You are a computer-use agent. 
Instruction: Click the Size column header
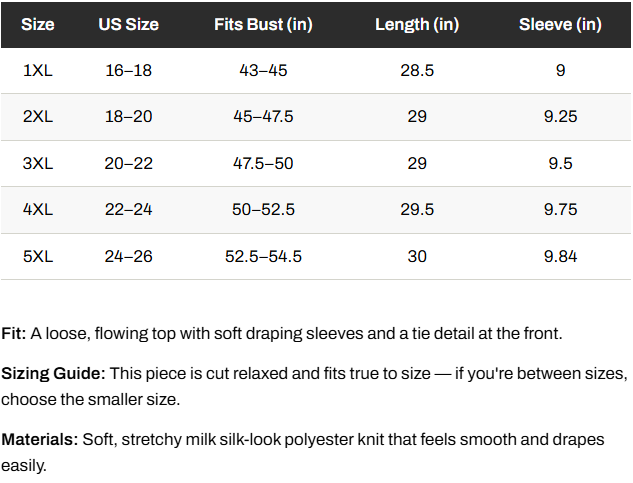(x=38, y=25)
